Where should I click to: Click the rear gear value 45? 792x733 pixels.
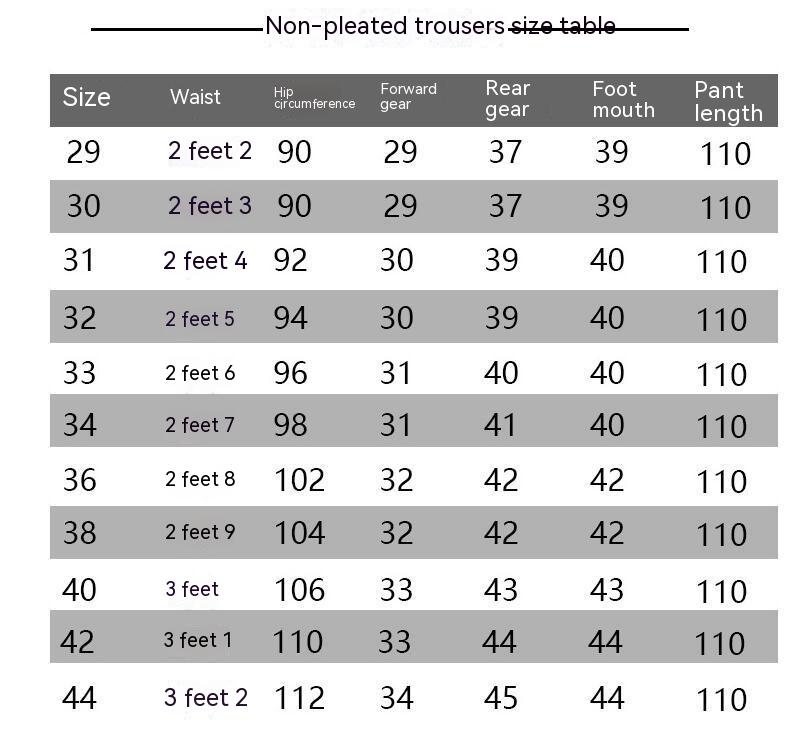[502, 697]
